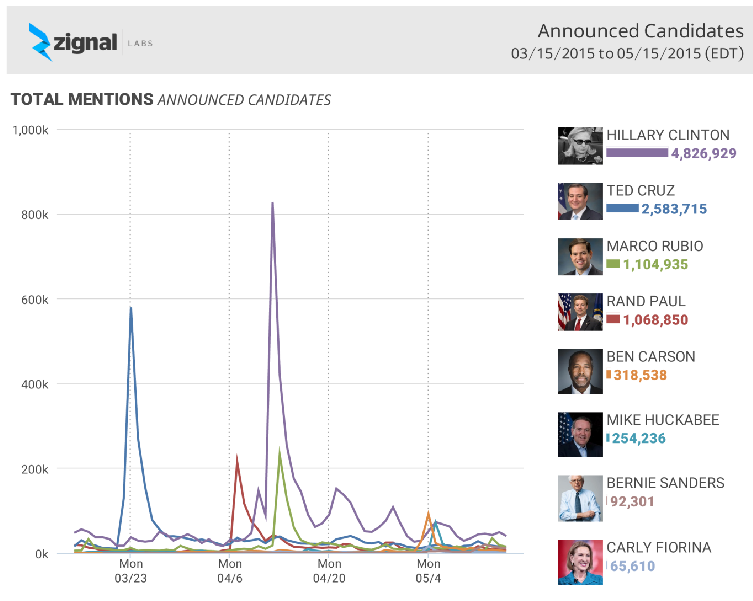Open Marco Rubio's photo thumbnail
This screenshot has height=601, width=753.
tap(580, 257)
